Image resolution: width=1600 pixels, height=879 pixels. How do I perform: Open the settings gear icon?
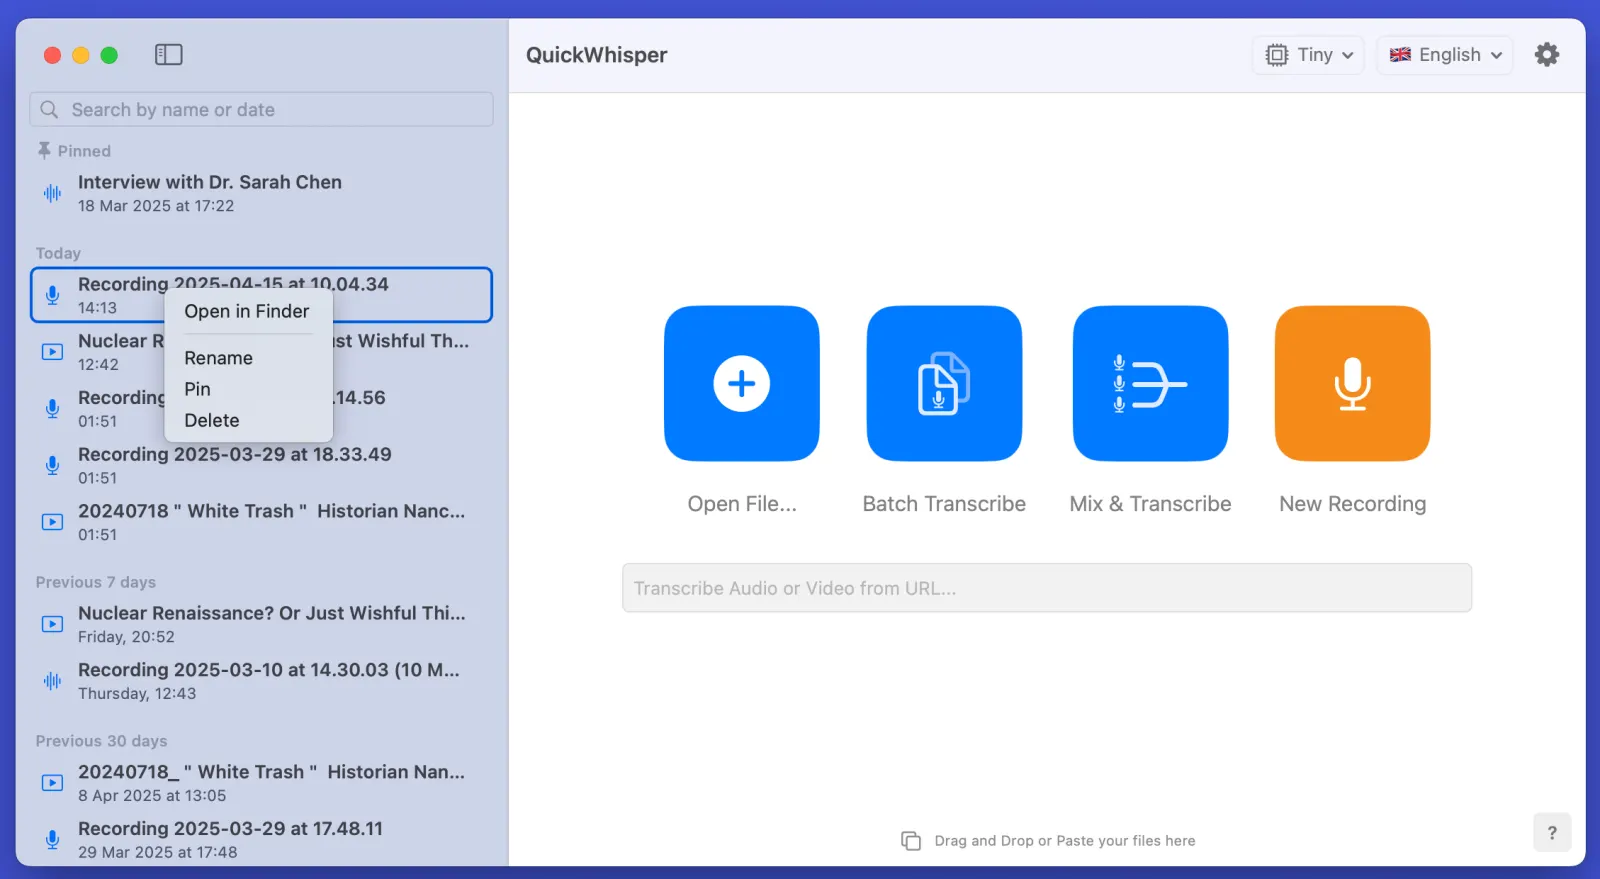pyautogui.click(x=1547, y=55)
